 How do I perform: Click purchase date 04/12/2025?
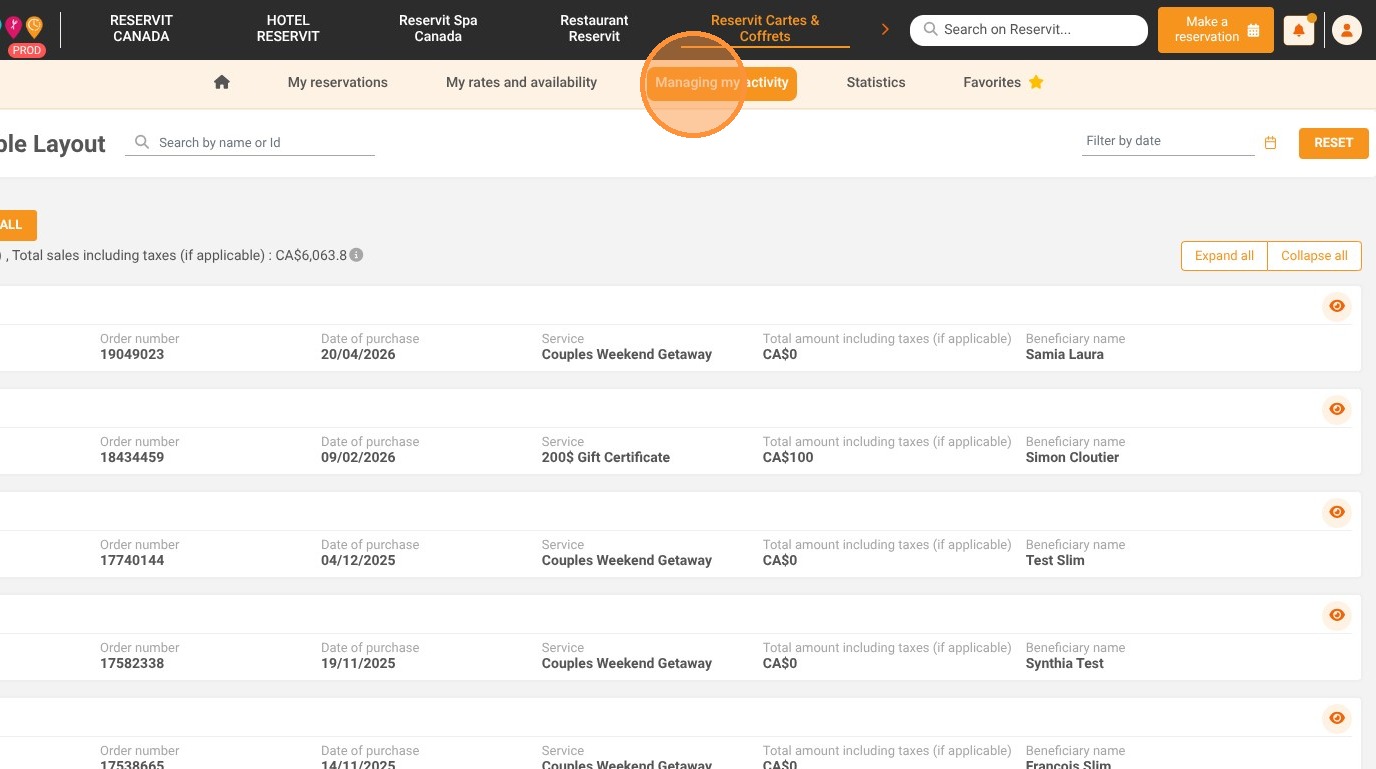[358, 560]
